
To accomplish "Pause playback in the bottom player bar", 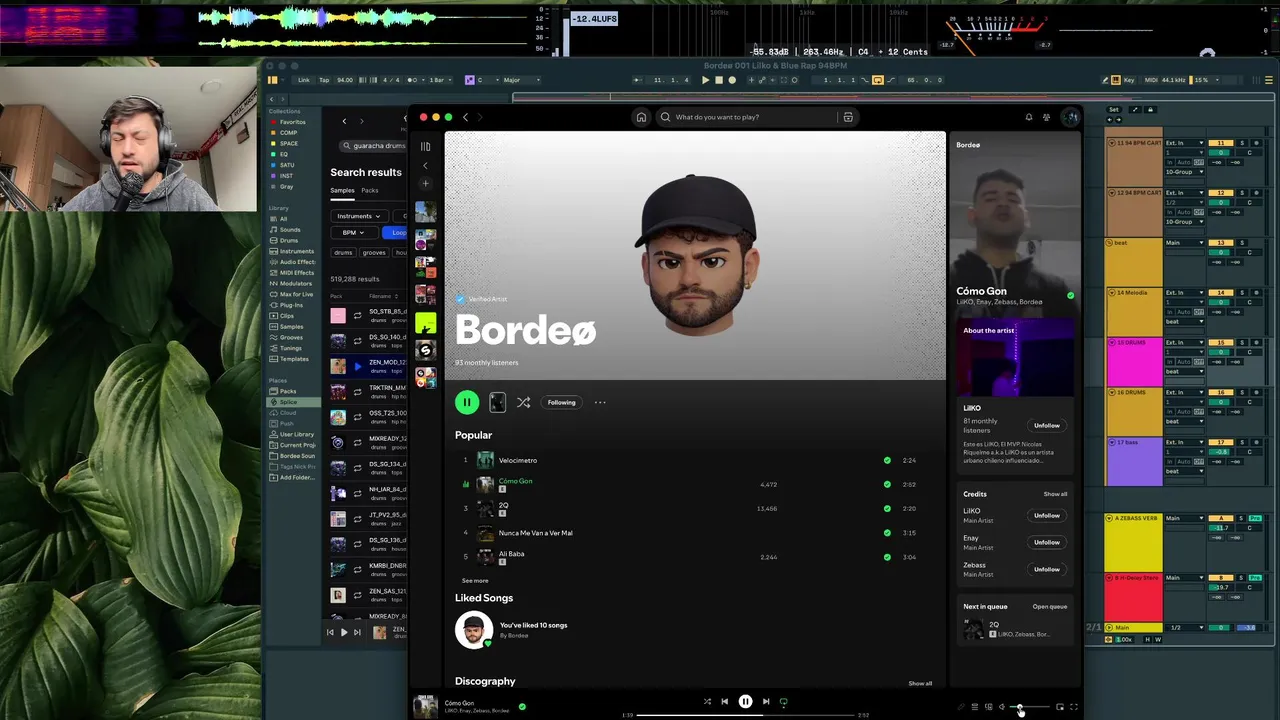I will [x=745, y=702].
